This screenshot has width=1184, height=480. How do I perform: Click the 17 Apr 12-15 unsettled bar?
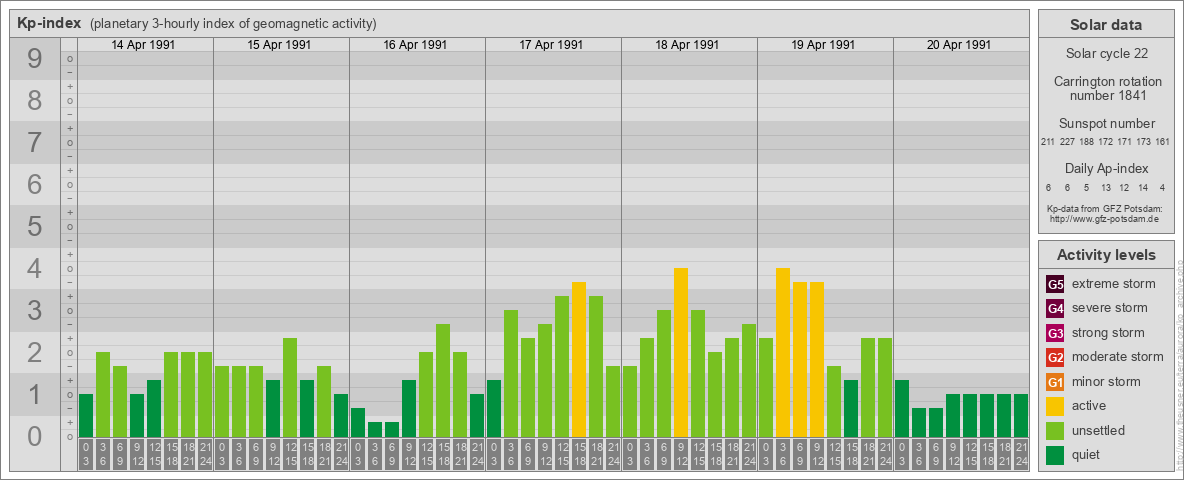coord(562,366)
